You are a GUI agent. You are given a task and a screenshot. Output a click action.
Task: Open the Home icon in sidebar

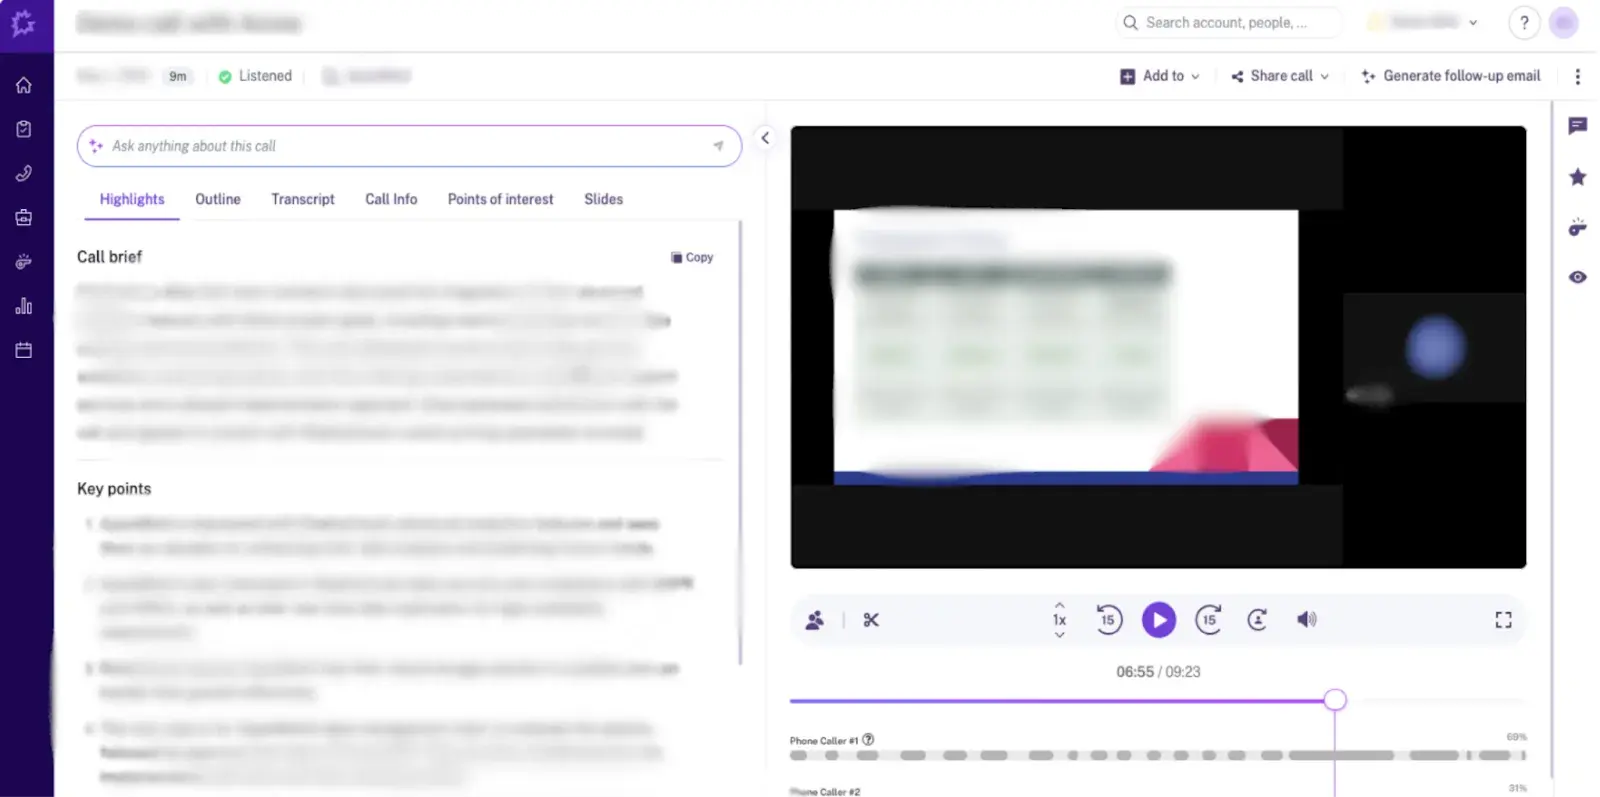click(x=24, y=85)
